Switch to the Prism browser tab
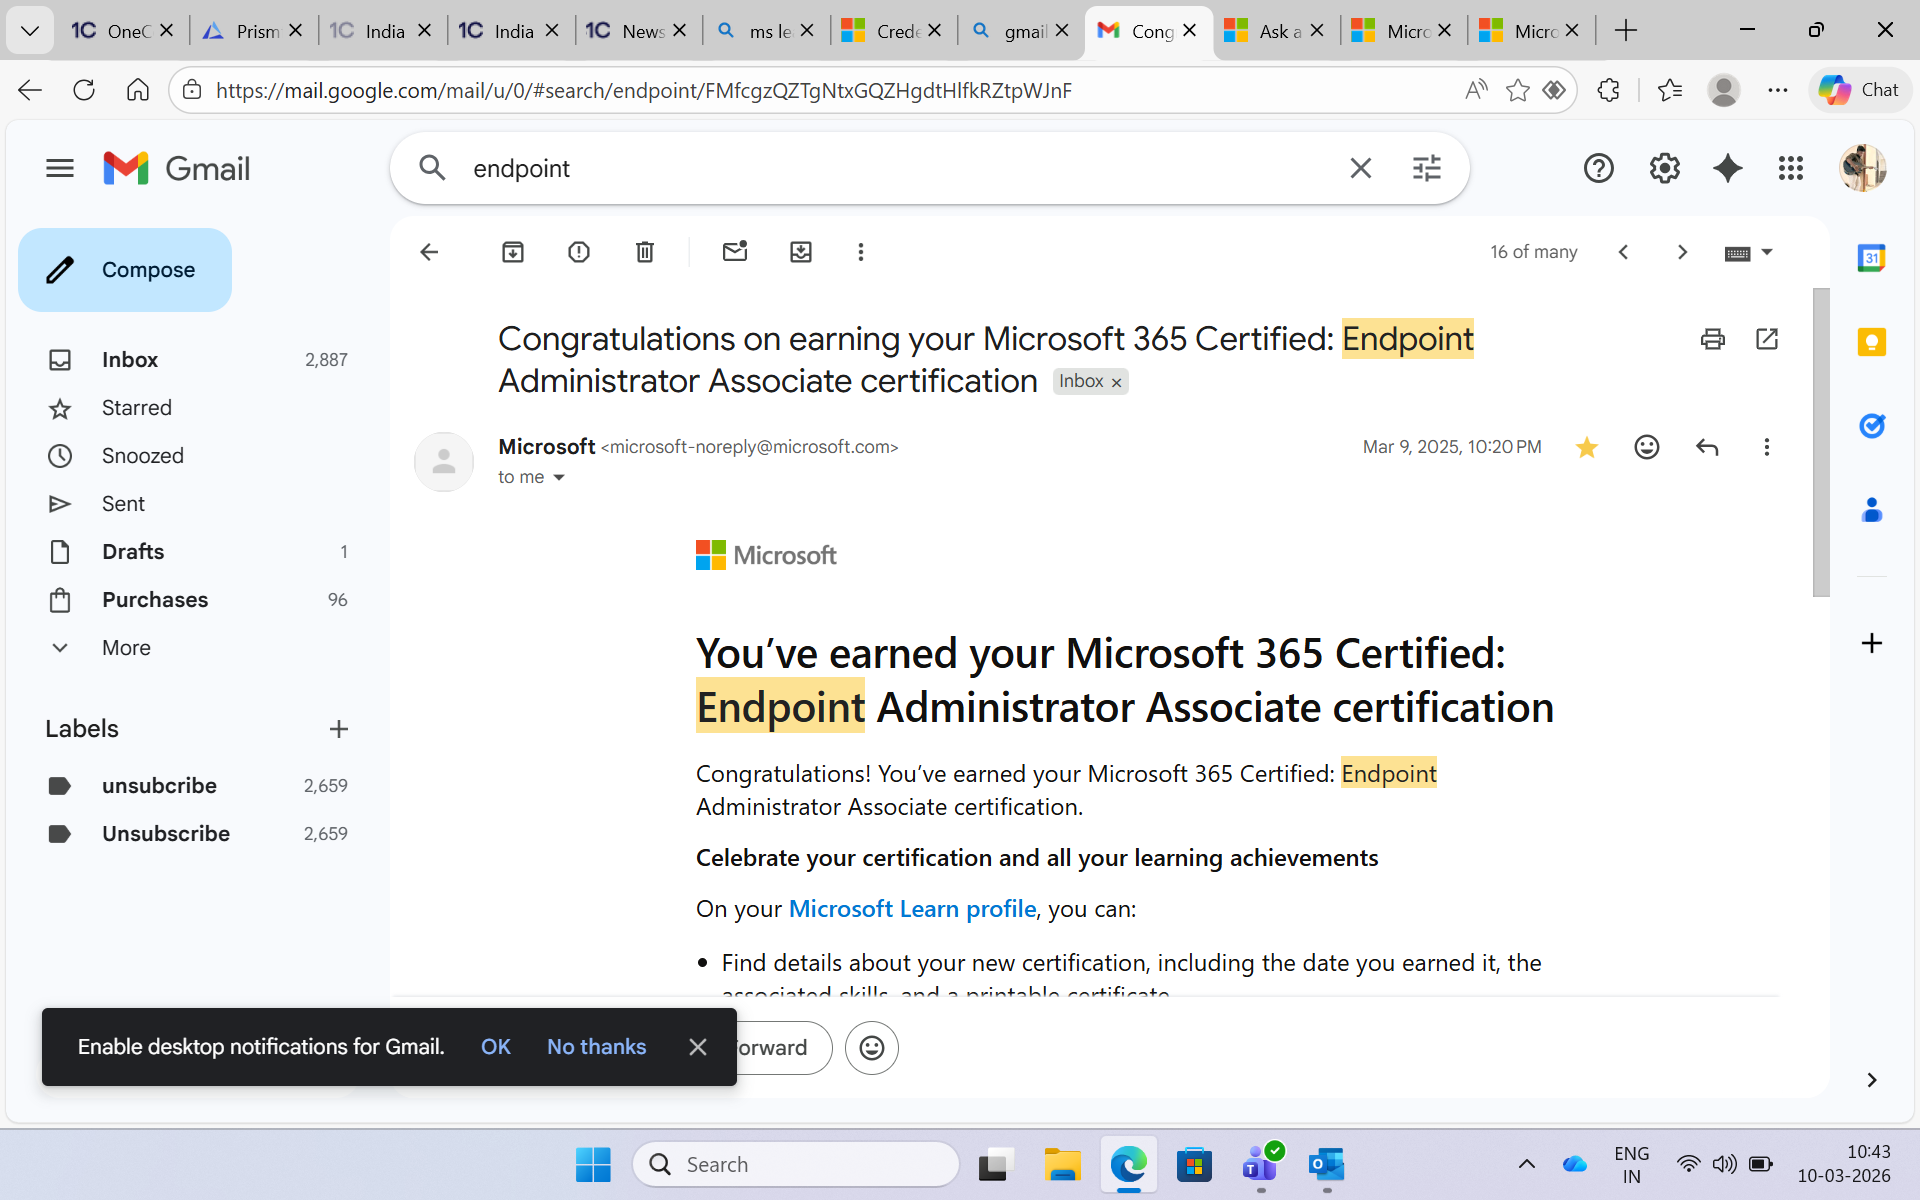Viewport: 1920px width, 1200px height. (254, 31)
